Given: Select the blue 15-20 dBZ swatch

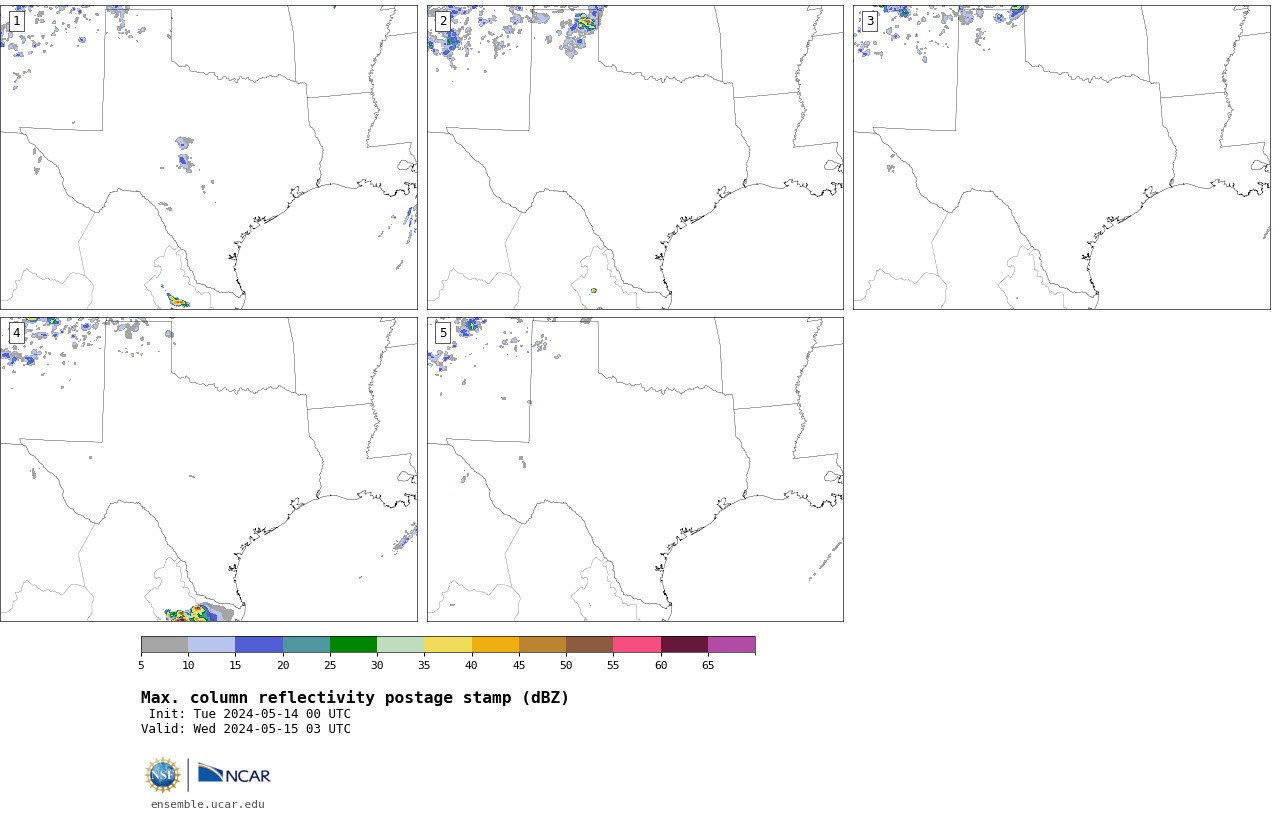Looking at the screenshot, I should coord(259,644).
